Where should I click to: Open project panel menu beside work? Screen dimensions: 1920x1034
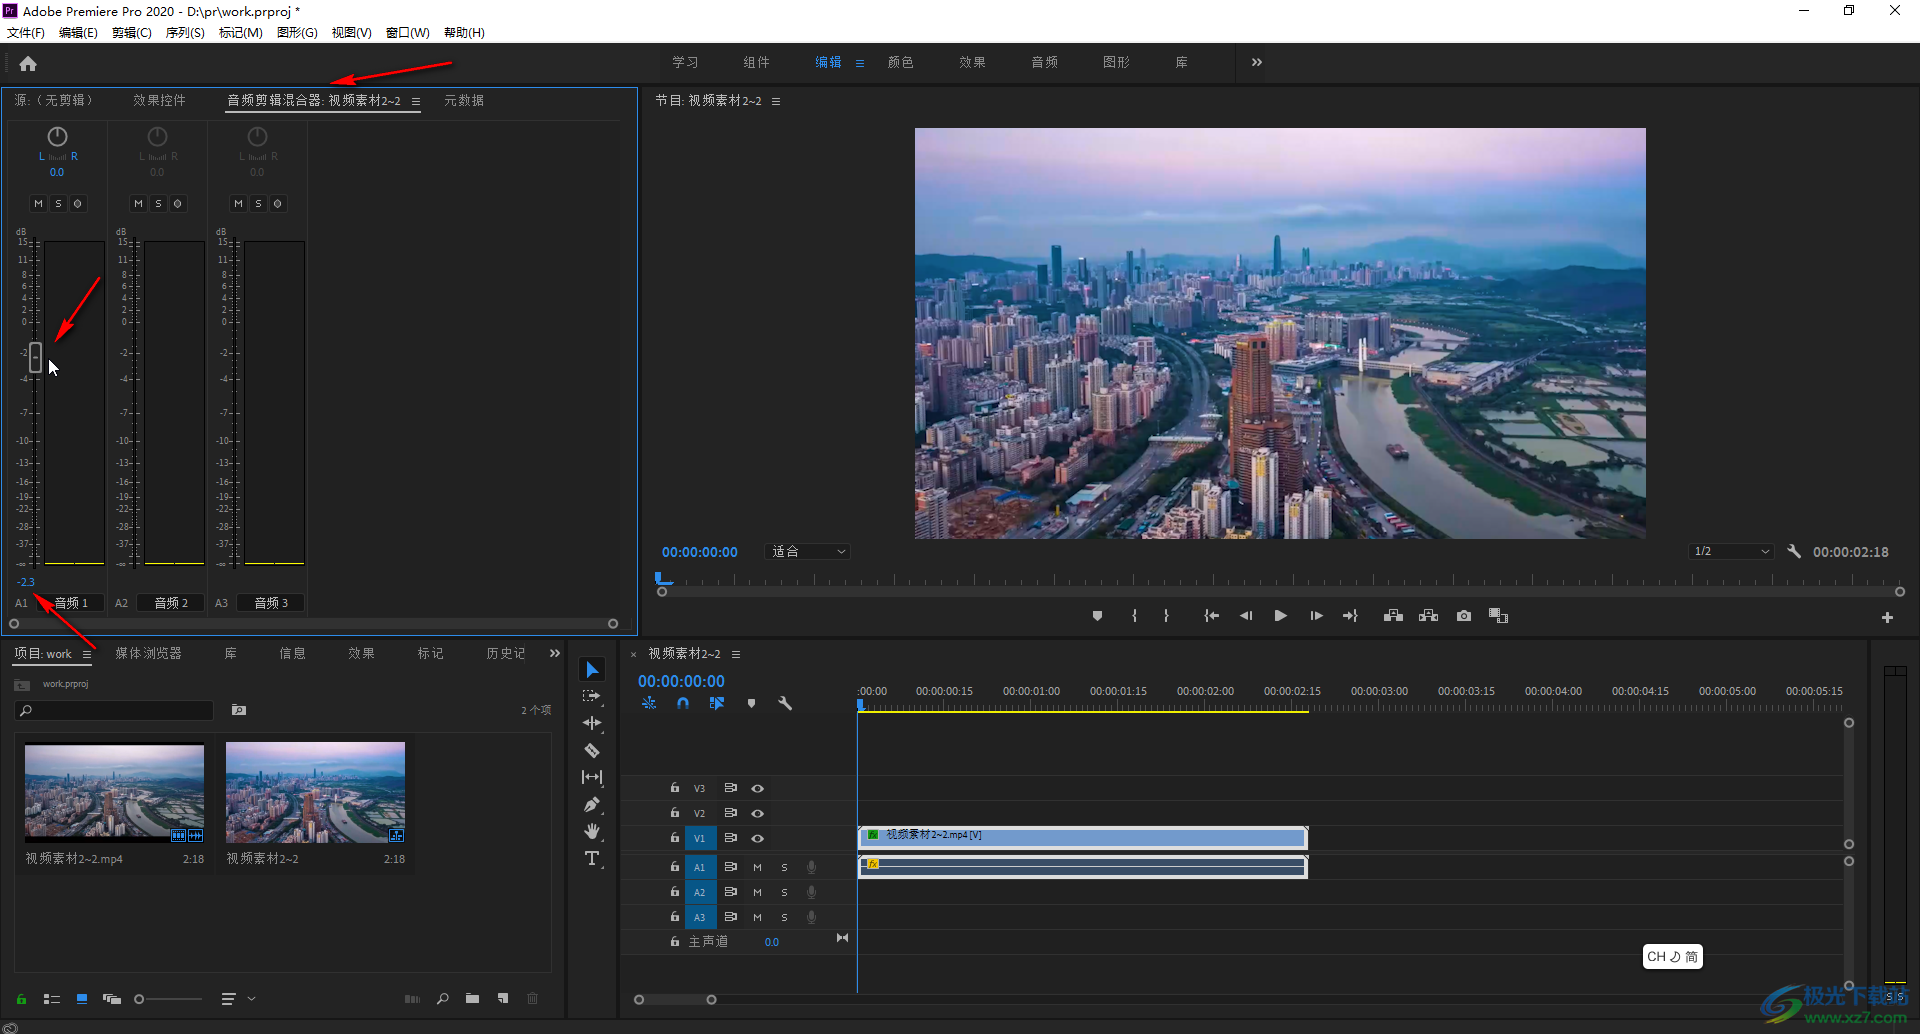pyautogui.click(x=87, y=654)
